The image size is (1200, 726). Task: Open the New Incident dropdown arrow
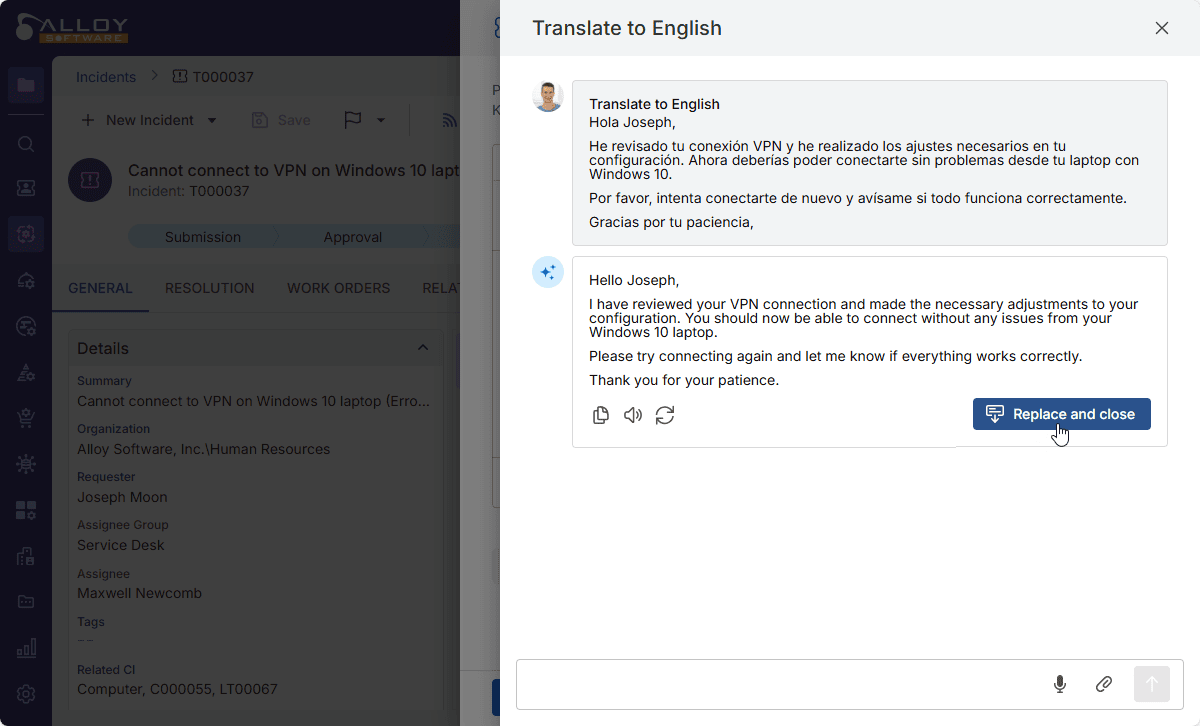pyautogui.click(x=212, y=120)
